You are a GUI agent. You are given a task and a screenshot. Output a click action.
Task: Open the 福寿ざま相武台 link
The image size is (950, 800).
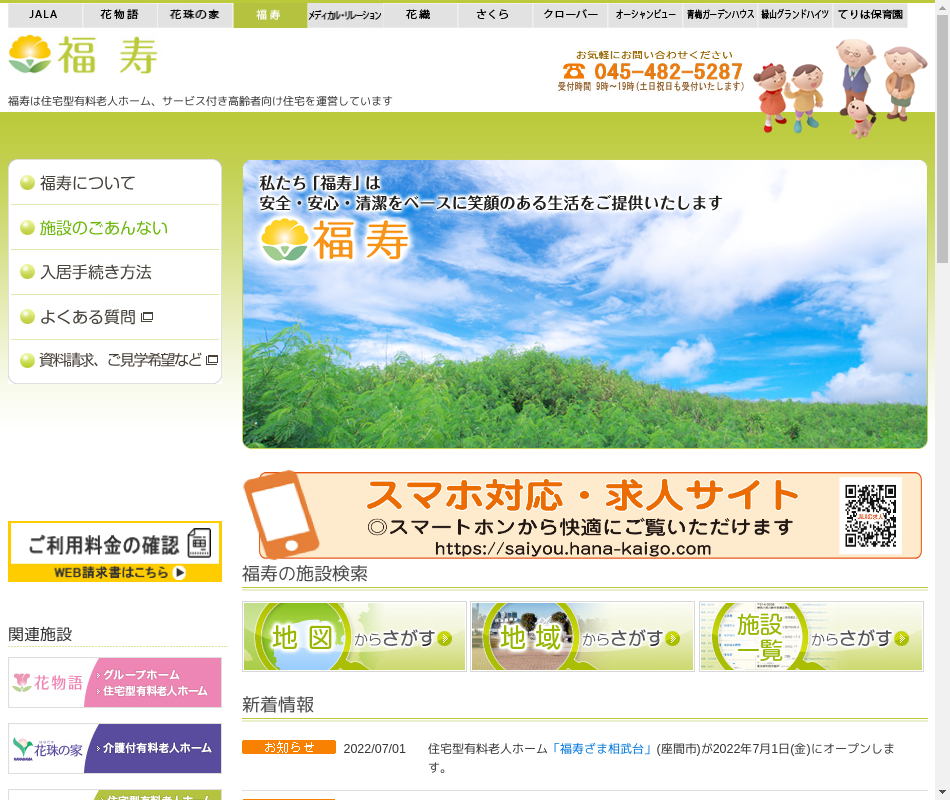(x=601, y=749)
